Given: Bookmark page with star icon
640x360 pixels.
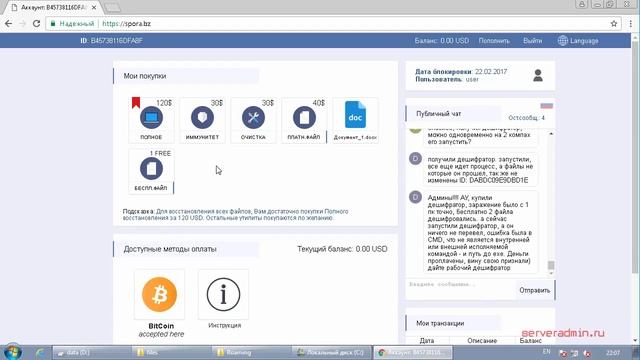Looking at the screenshot, I should coord(614,24).
